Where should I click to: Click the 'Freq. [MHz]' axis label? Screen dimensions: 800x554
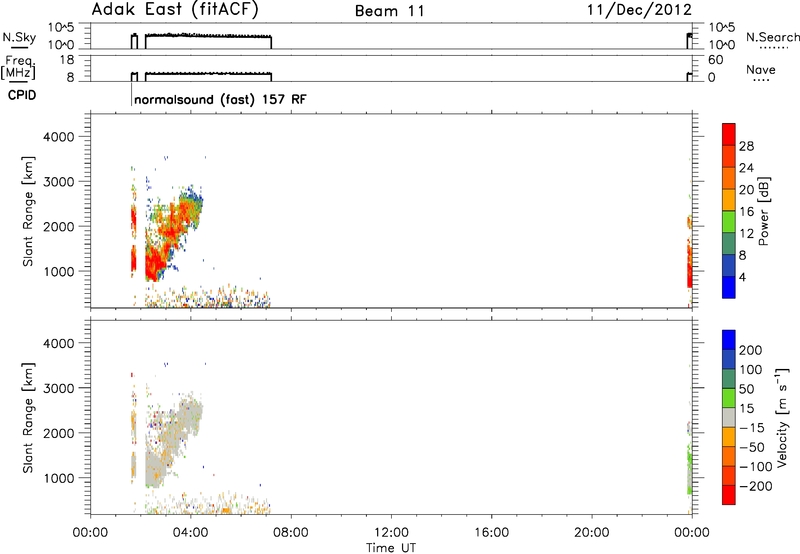coord(19,68)
